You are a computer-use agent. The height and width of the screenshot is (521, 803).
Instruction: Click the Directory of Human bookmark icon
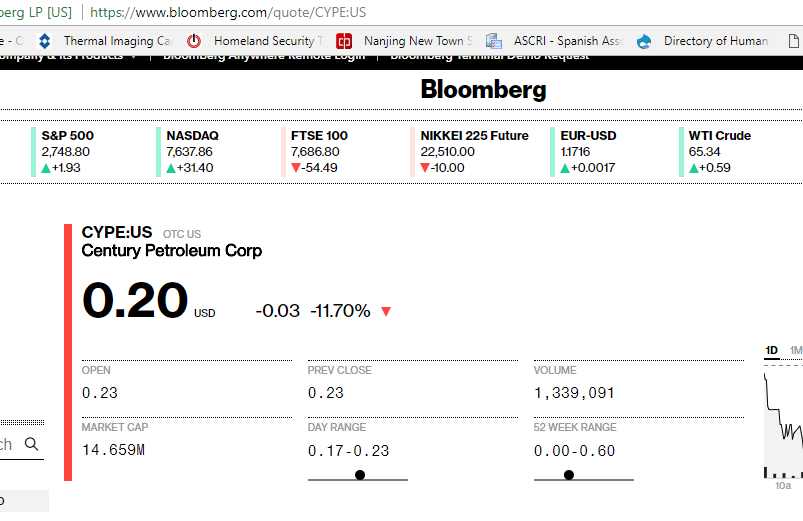(x=644, y=41)
